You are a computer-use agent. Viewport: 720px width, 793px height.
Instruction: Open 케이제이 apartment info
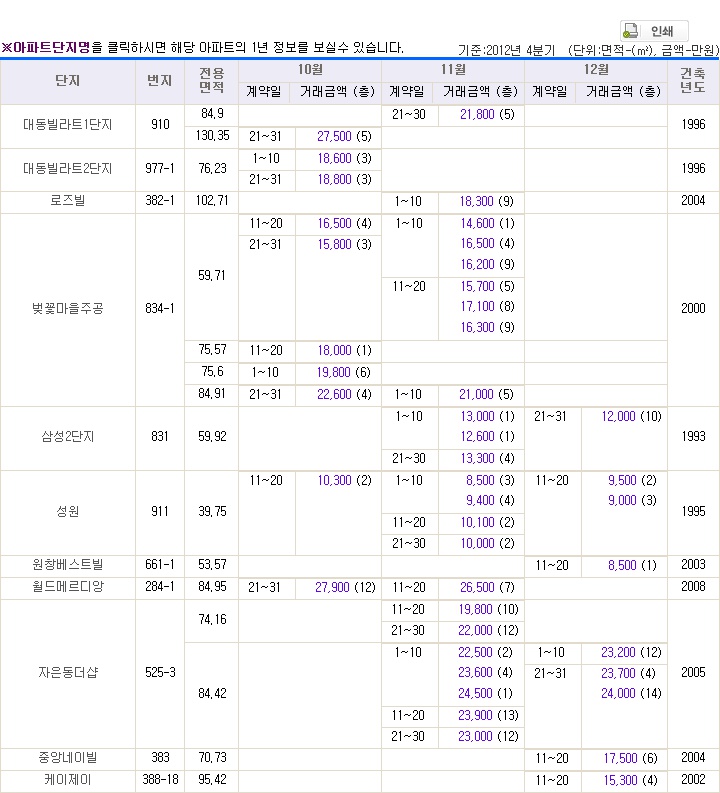coord(68,780)
